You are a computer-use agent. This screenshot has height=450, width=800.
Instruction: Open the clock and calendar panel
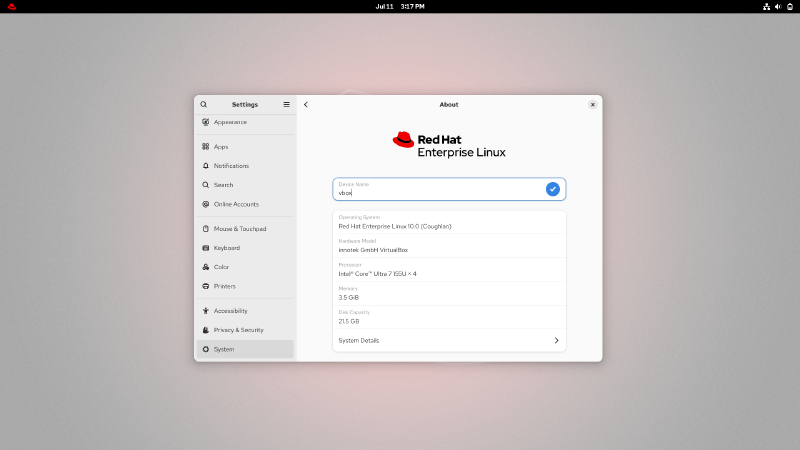[399, 6]
